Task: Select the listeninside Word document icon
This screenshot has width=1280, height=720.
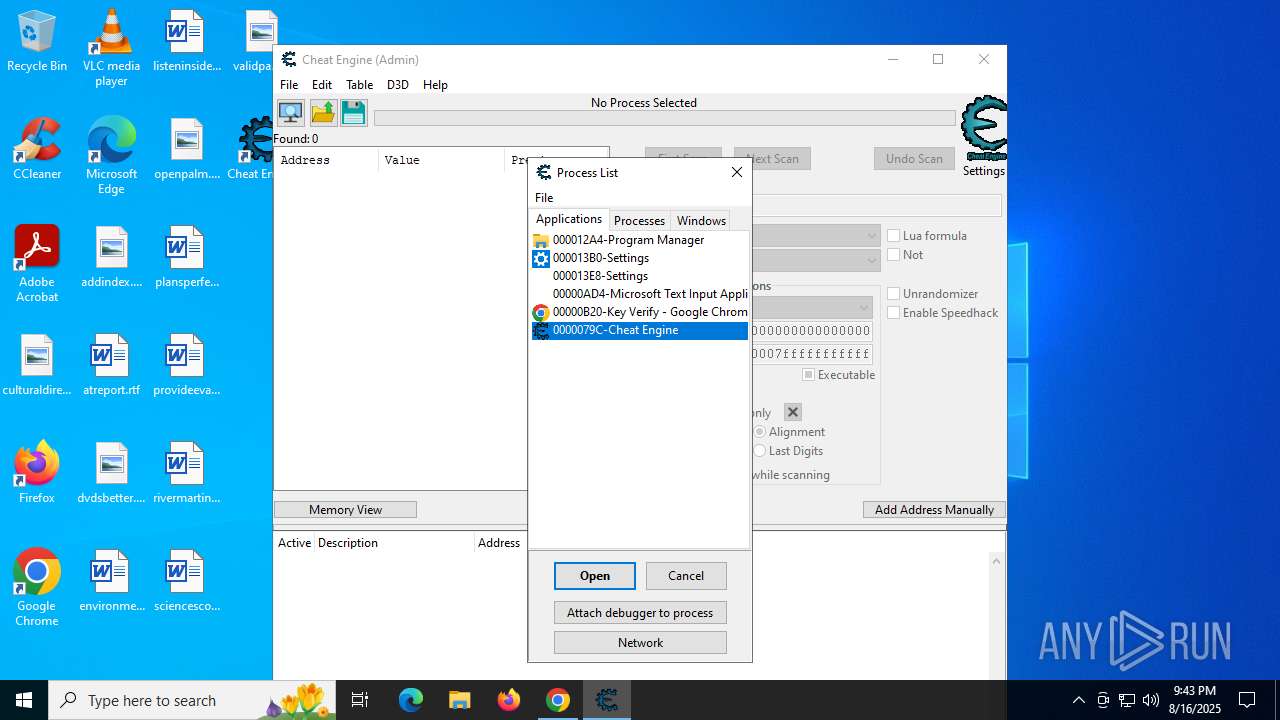Action: coord(186,41)
